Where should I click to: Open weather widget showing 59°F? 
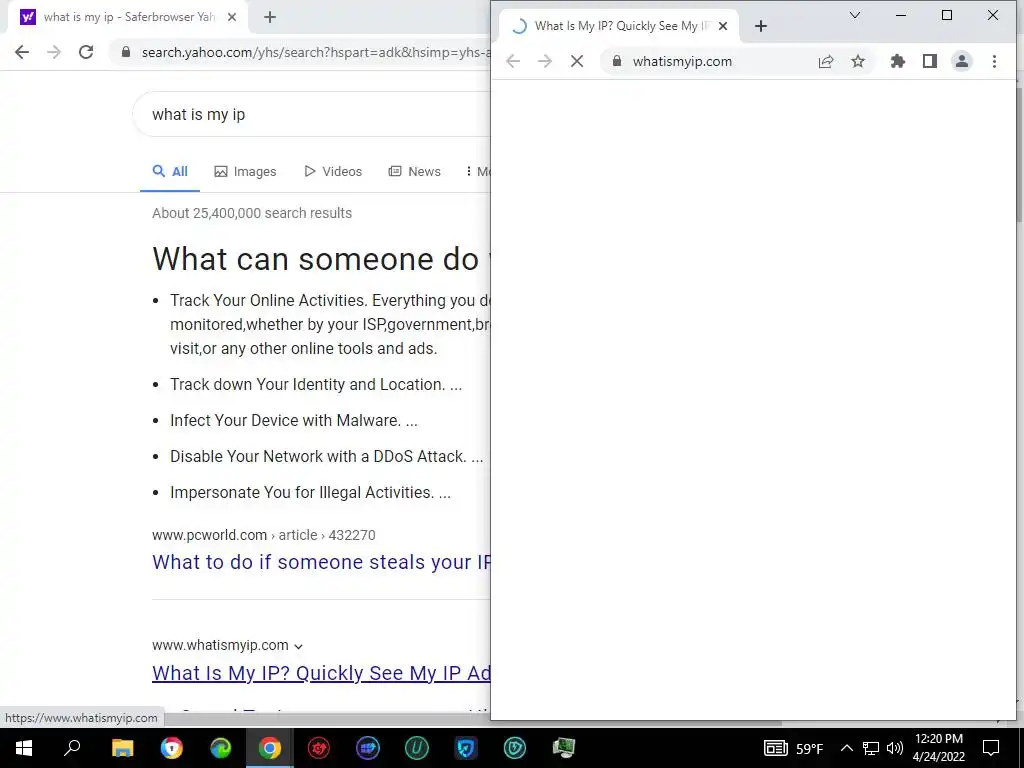click(x=793, y=748)
